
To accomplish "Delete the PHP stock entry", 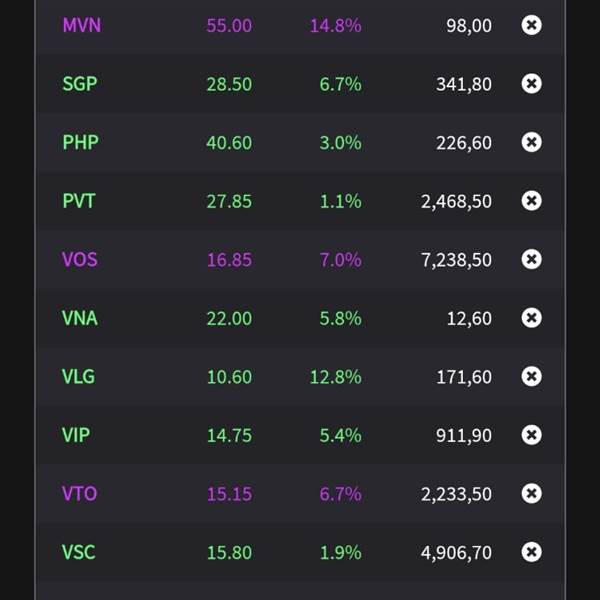I will pyautogui.click(x=532, y=142).
